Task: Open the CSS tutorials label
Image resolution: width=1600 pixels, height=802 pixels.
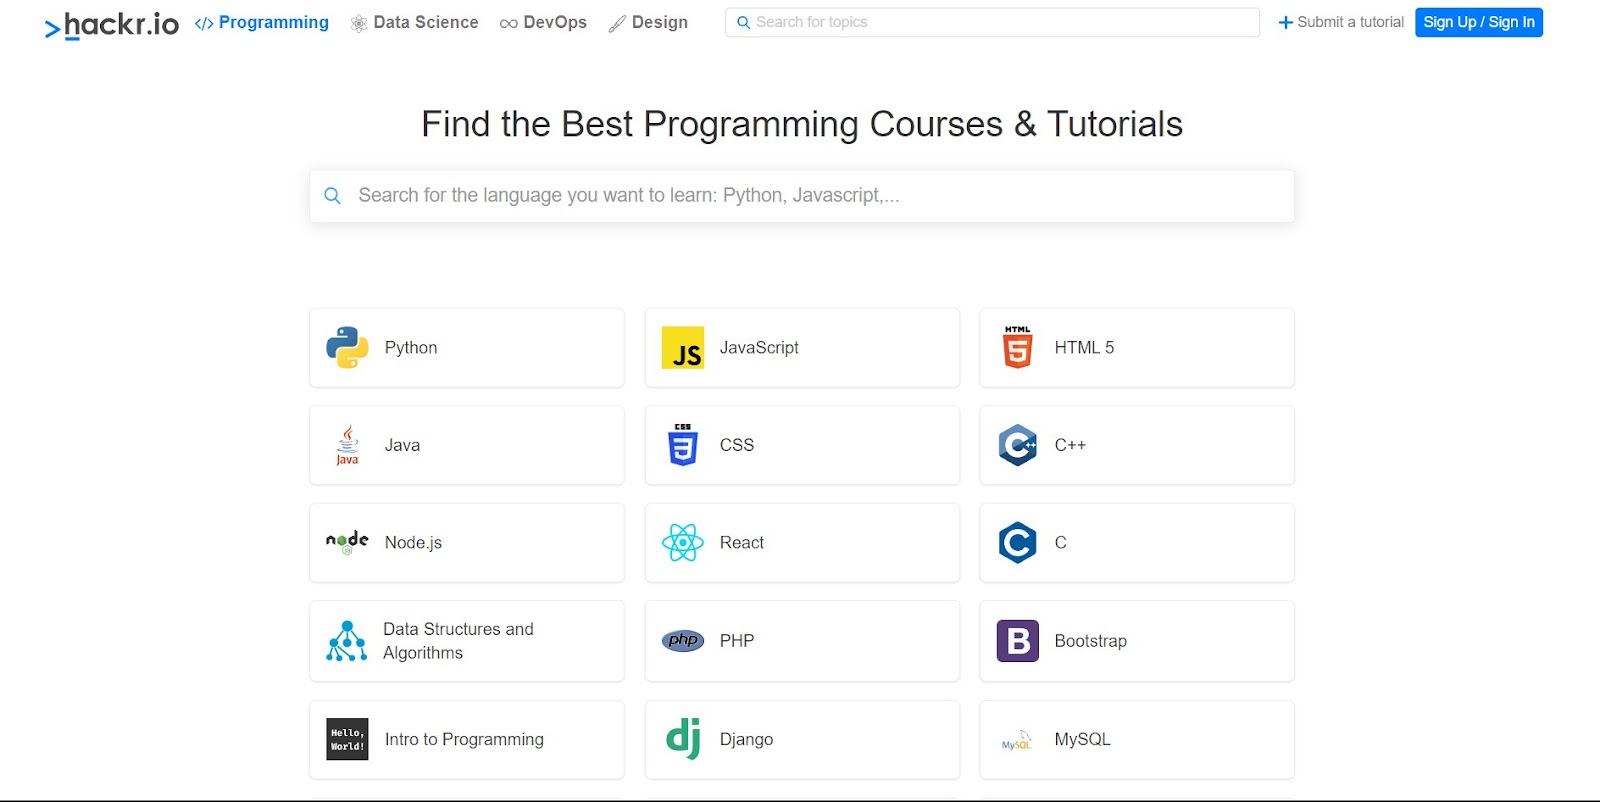Action: (737, 445)
